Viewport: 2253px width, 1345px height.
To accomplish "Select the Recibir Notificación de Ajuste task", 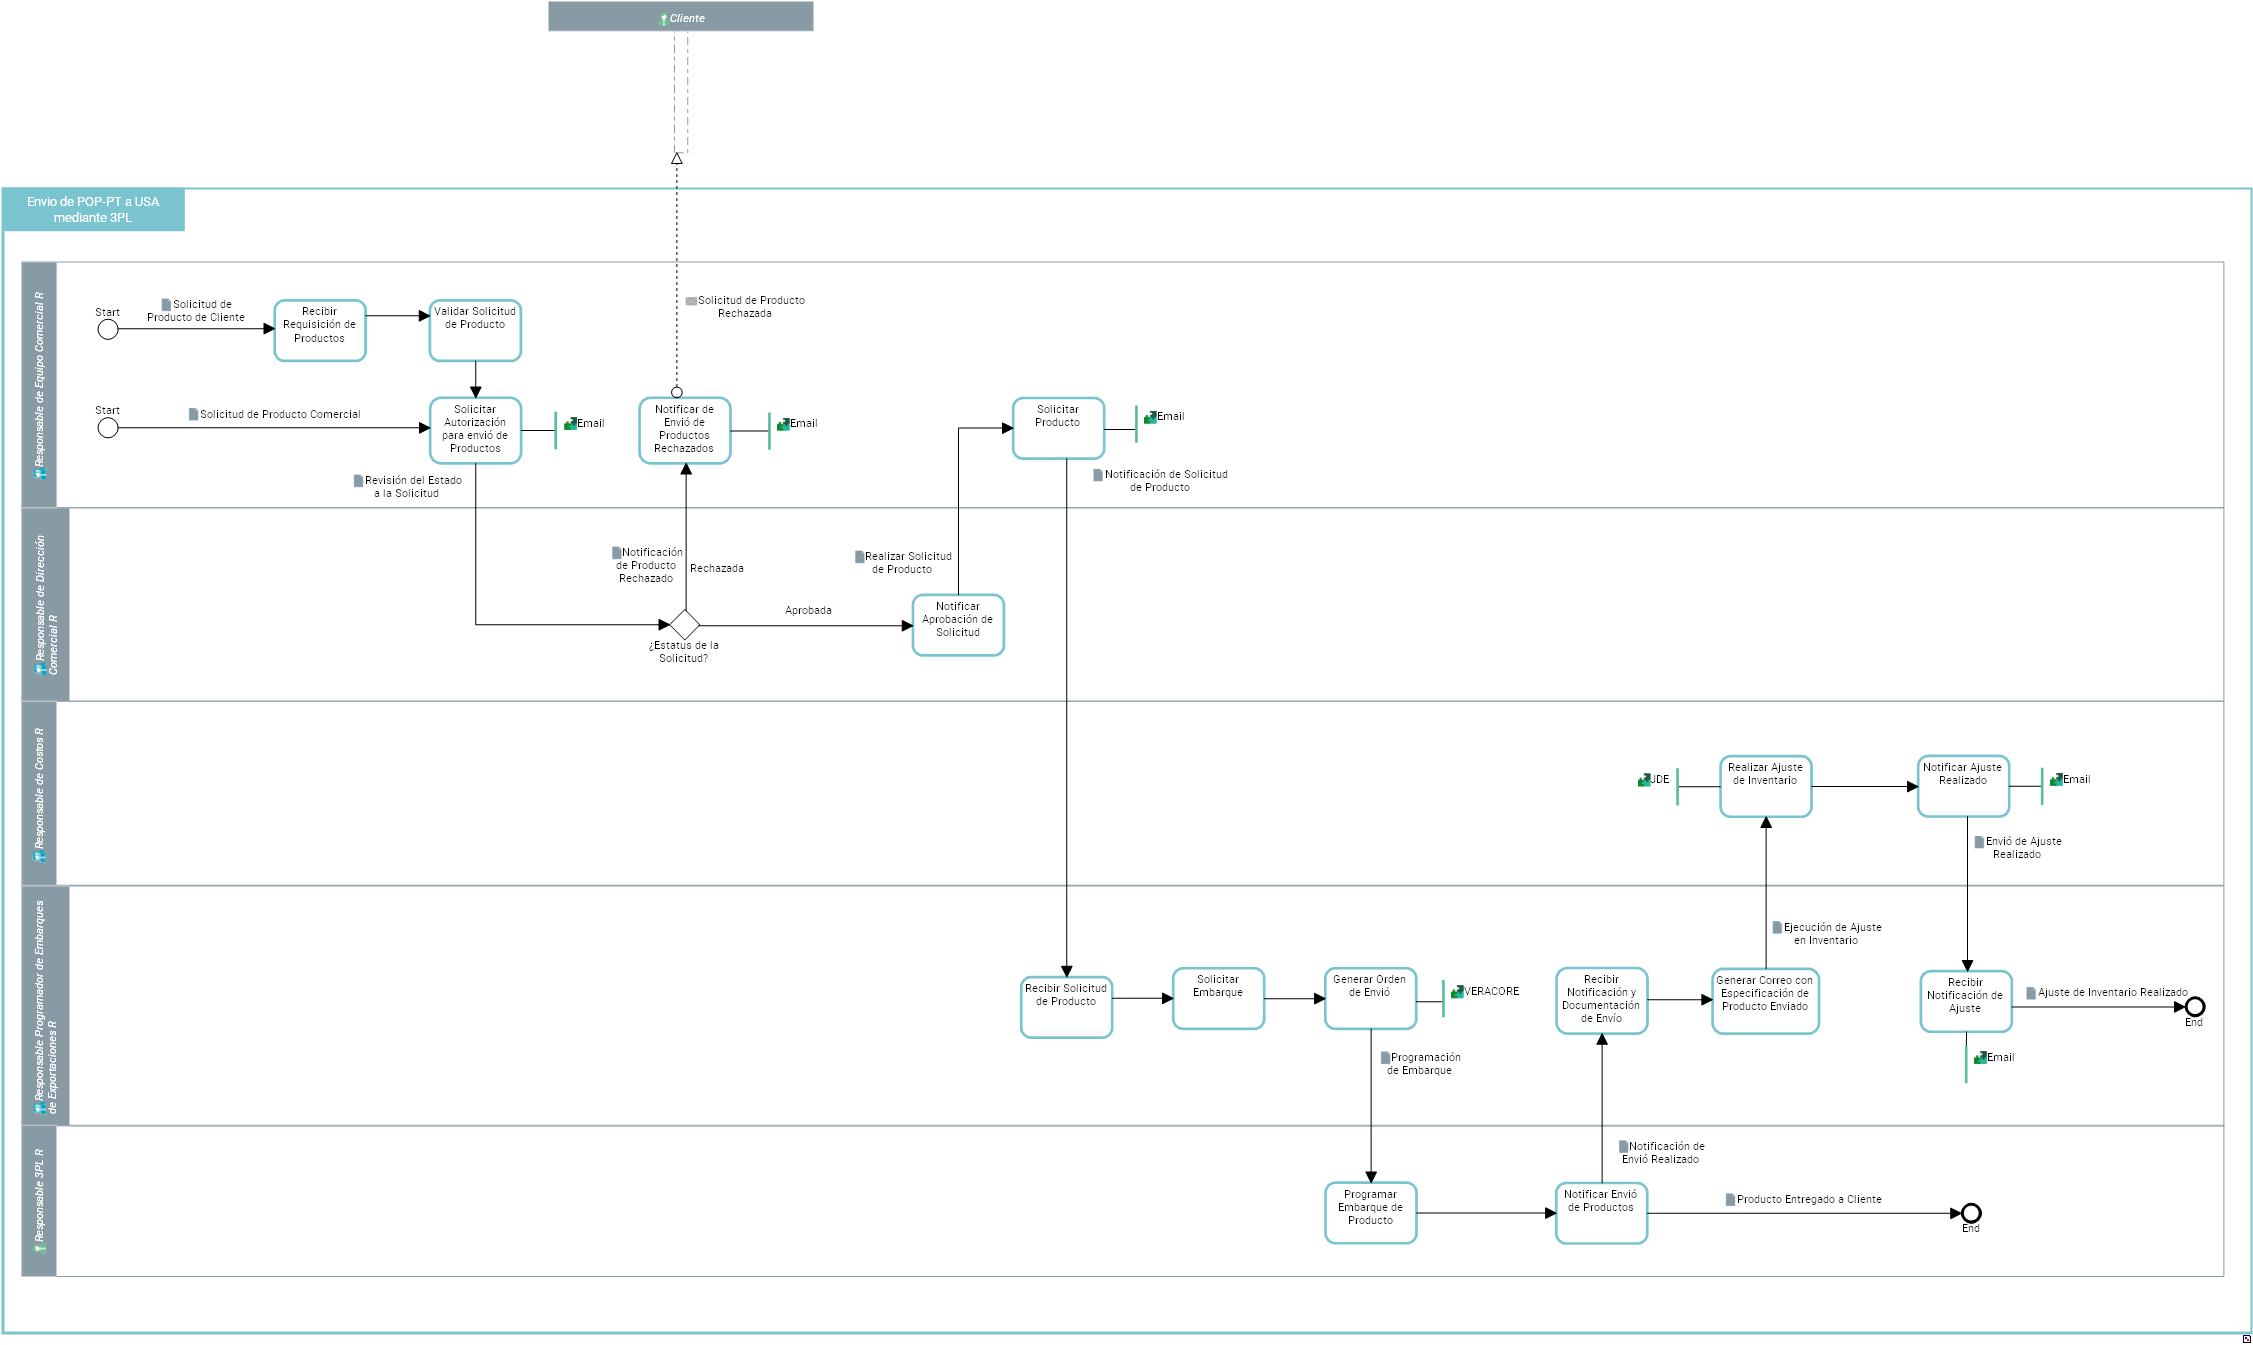I will click(1966, 1001).
